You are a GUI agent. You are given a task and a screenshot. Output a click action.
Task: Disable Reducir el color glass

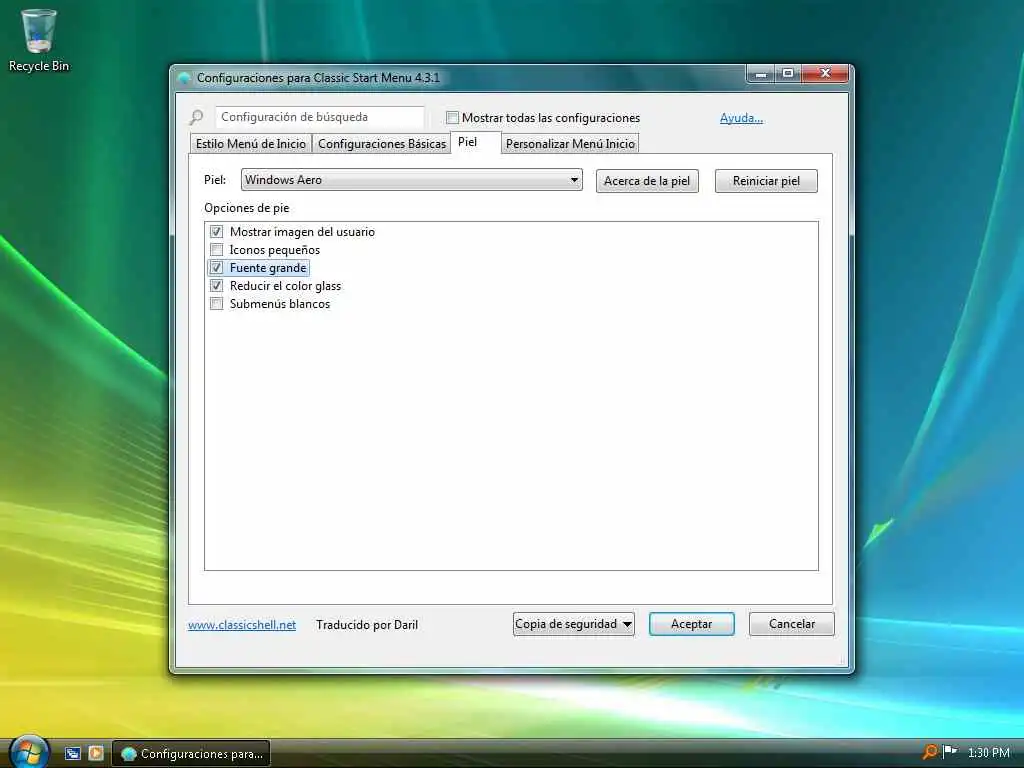click(217, 285)
